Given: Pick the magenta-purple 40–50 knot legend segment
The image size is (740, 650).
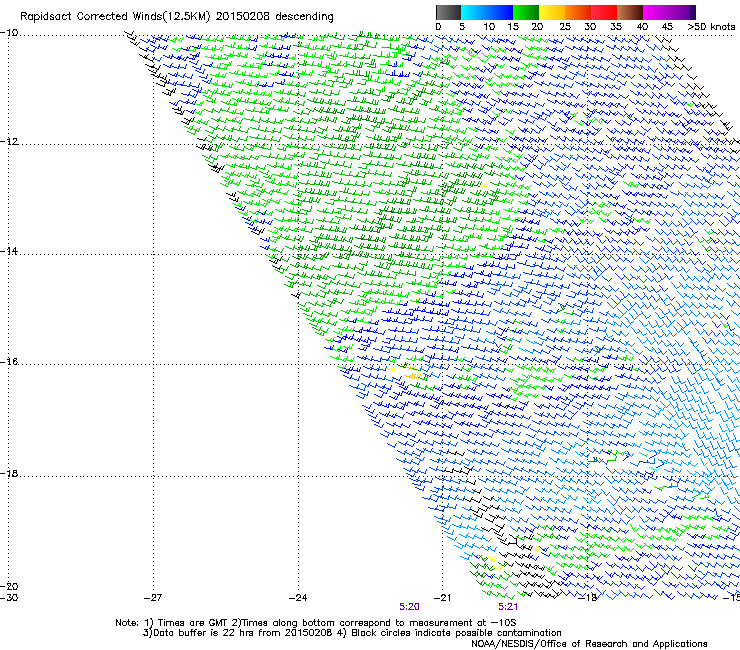Looking at the screenshot, I should tap(669, 12).
